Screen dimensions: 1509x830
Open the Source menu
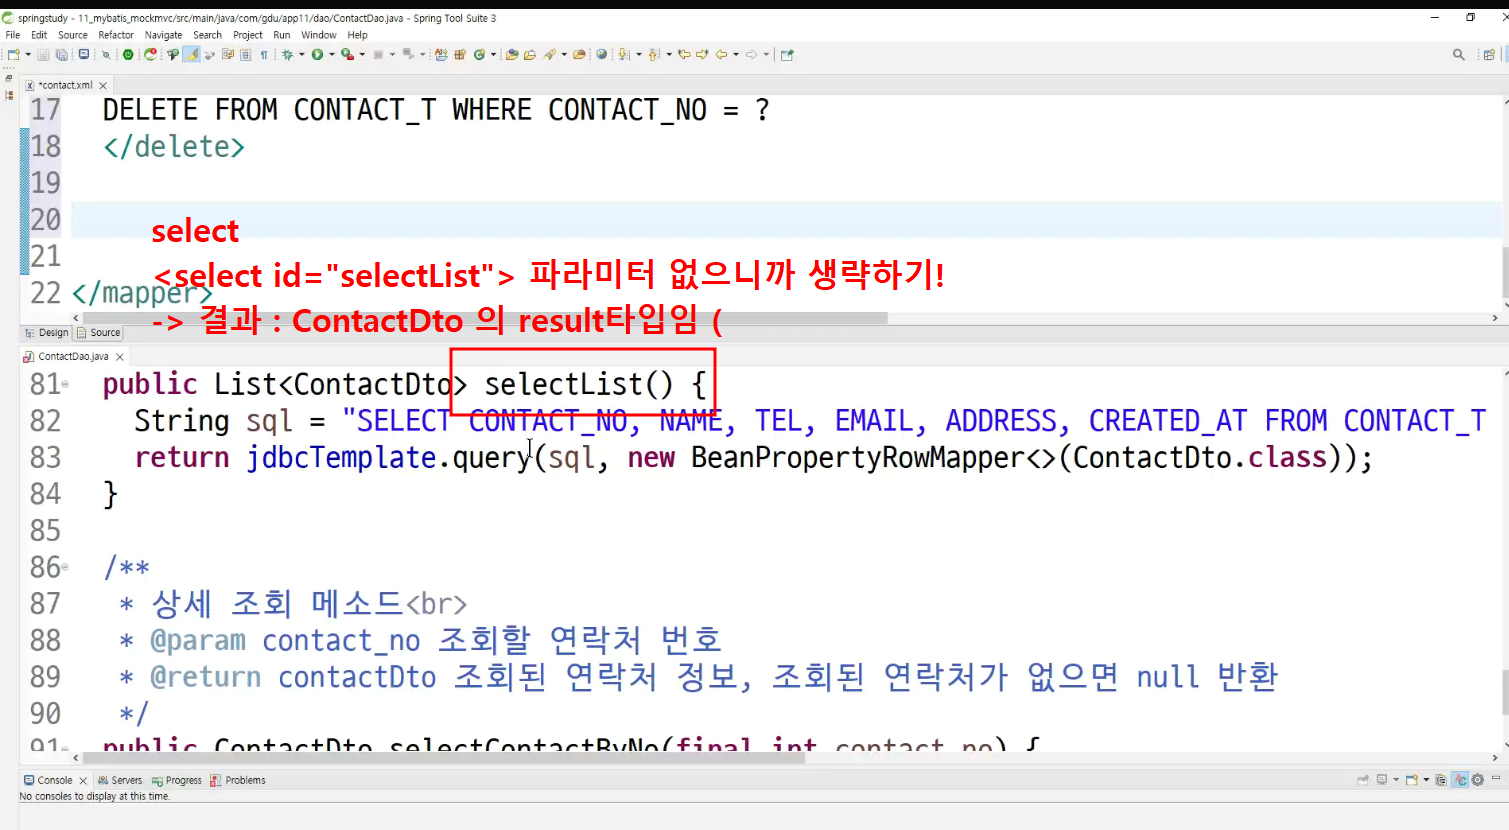73,35
